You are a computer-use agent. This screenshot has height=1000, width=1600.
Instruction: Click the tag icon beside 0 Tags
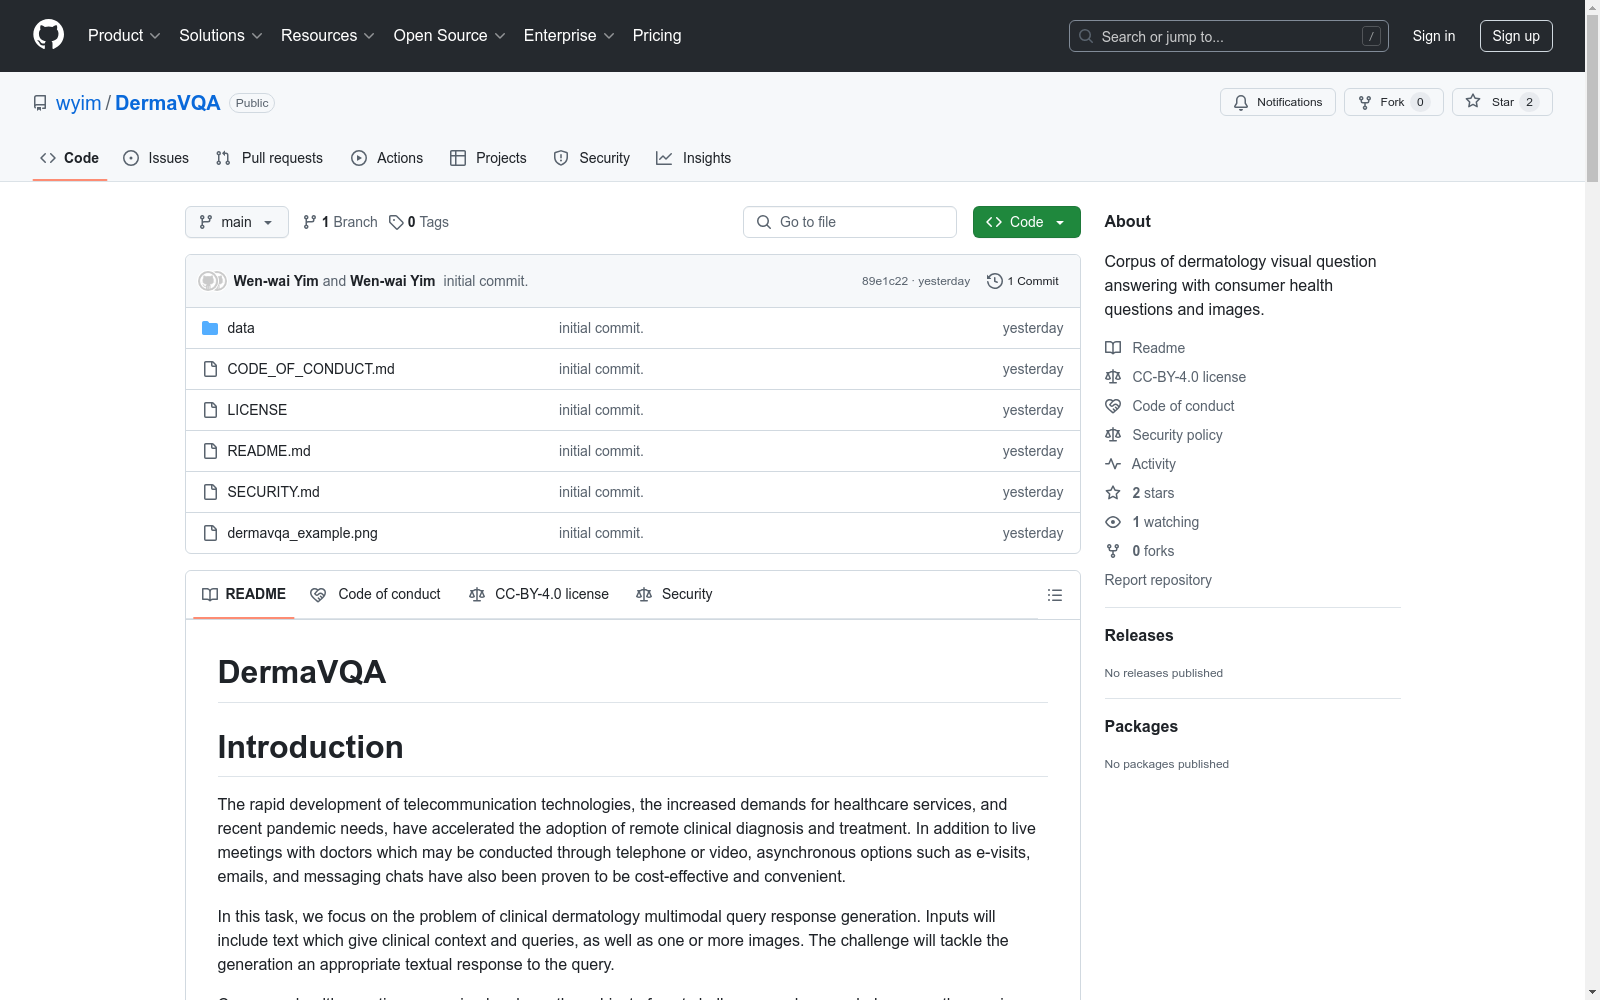pos(396,222)
